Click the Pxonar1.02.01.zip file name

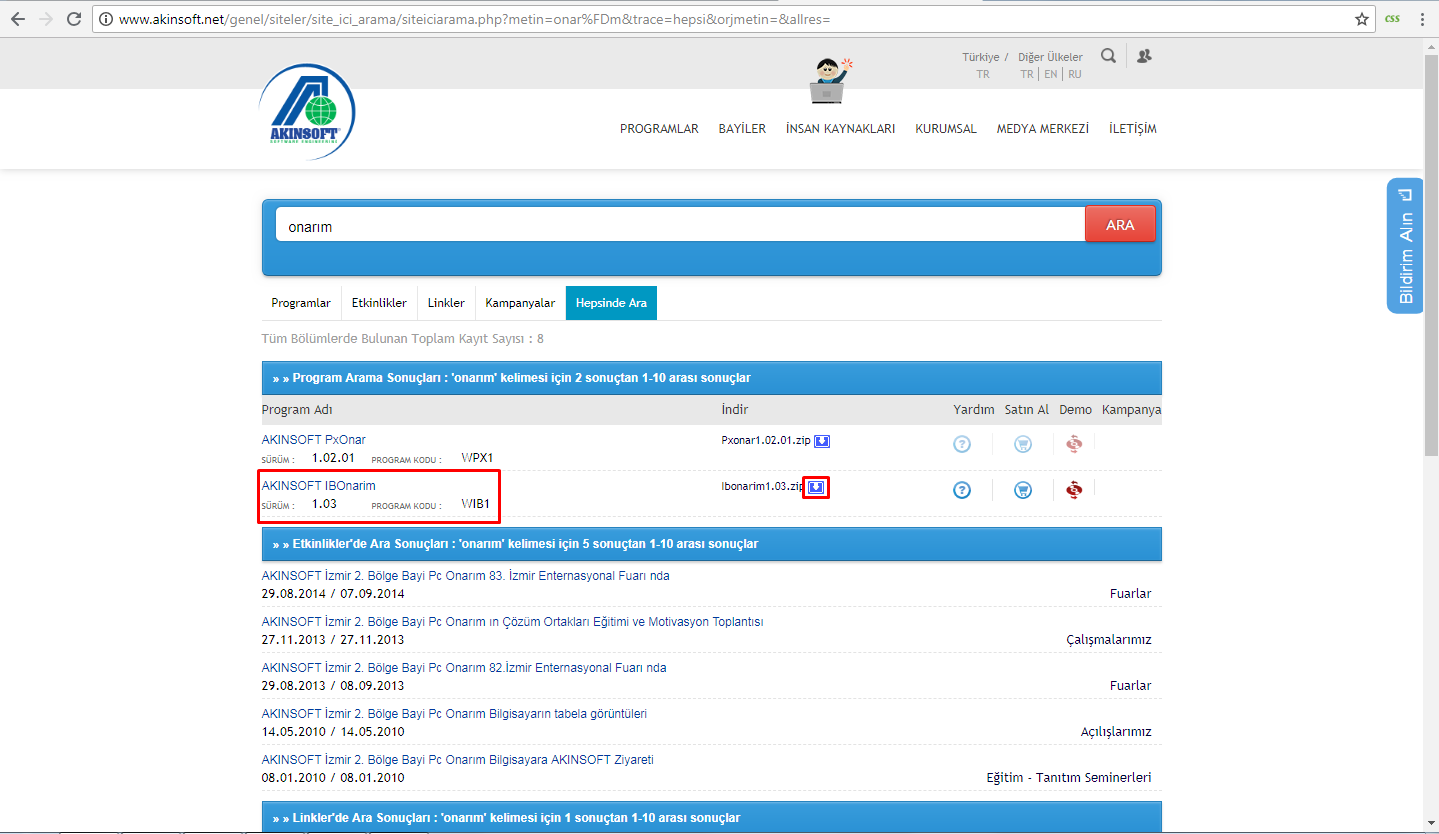(x=766, y=440)
